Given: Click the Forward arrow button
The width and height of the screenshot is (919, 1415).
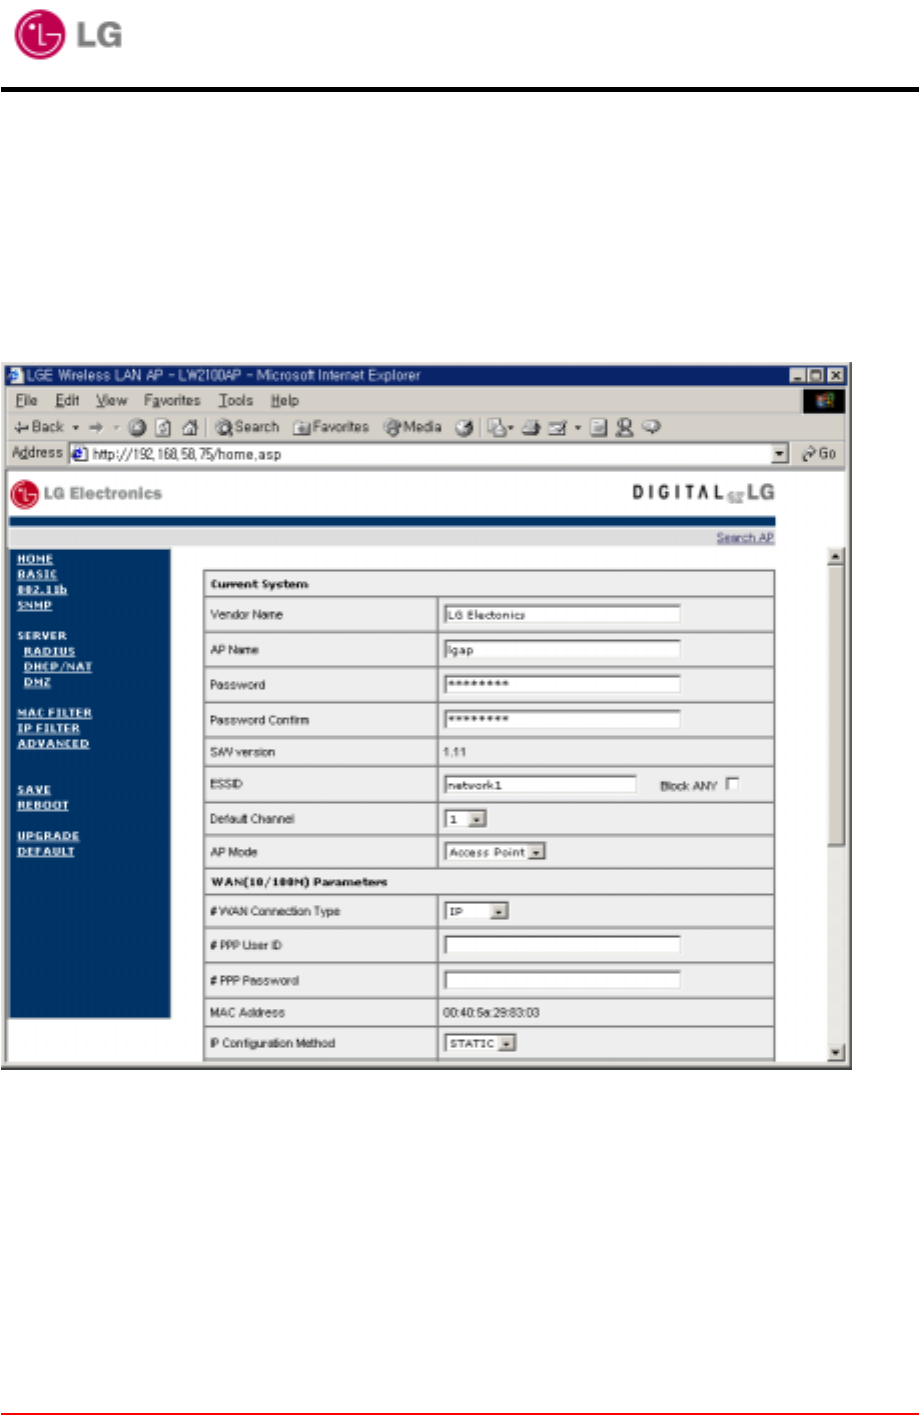Looking at the screenshot, I should click(96, 427).
